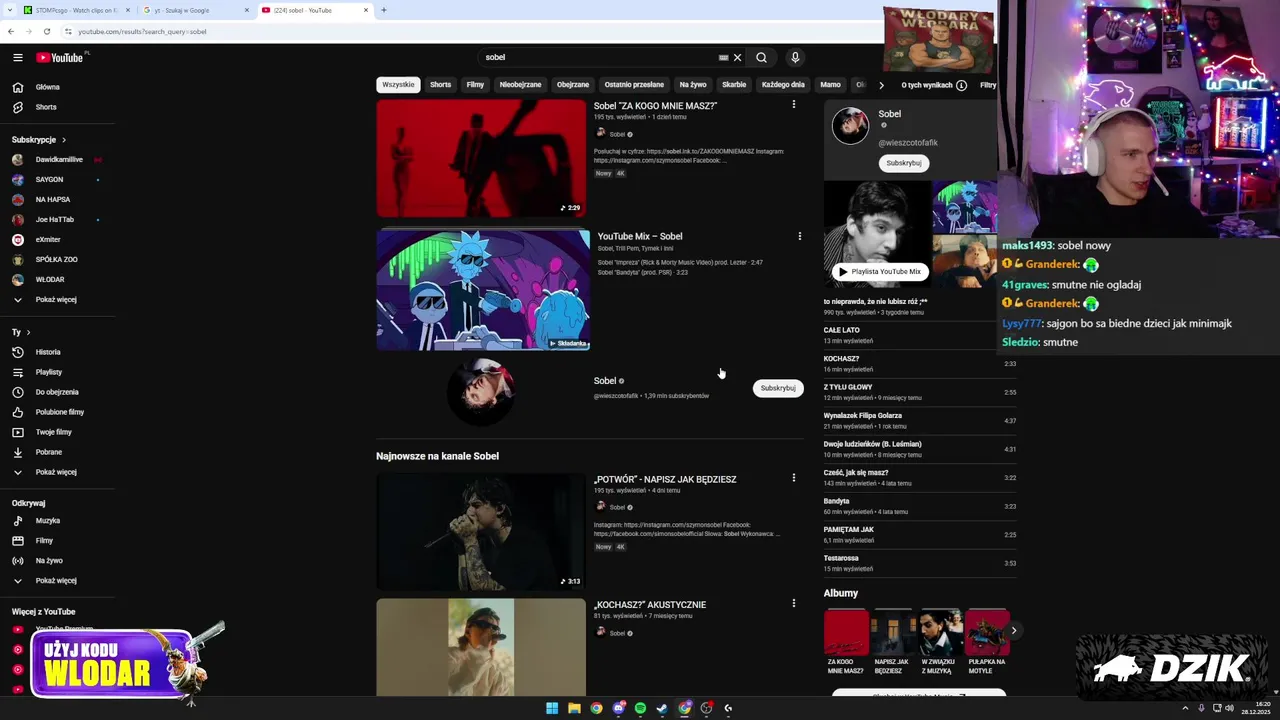Expand the Subskrypcje section header
Screen dimensions: 1280x720
point(39,140)
